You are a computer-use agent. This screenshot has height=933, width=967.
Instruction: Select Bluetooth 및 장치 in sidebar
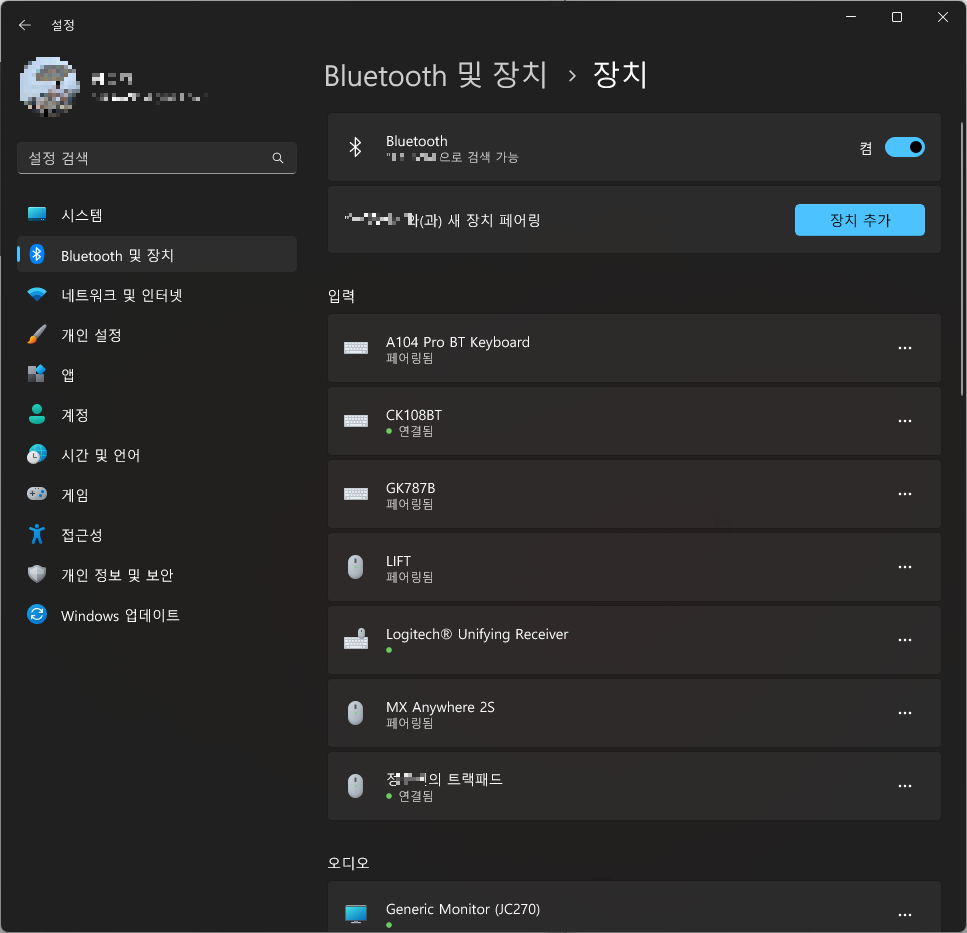(x=157, y=255)
